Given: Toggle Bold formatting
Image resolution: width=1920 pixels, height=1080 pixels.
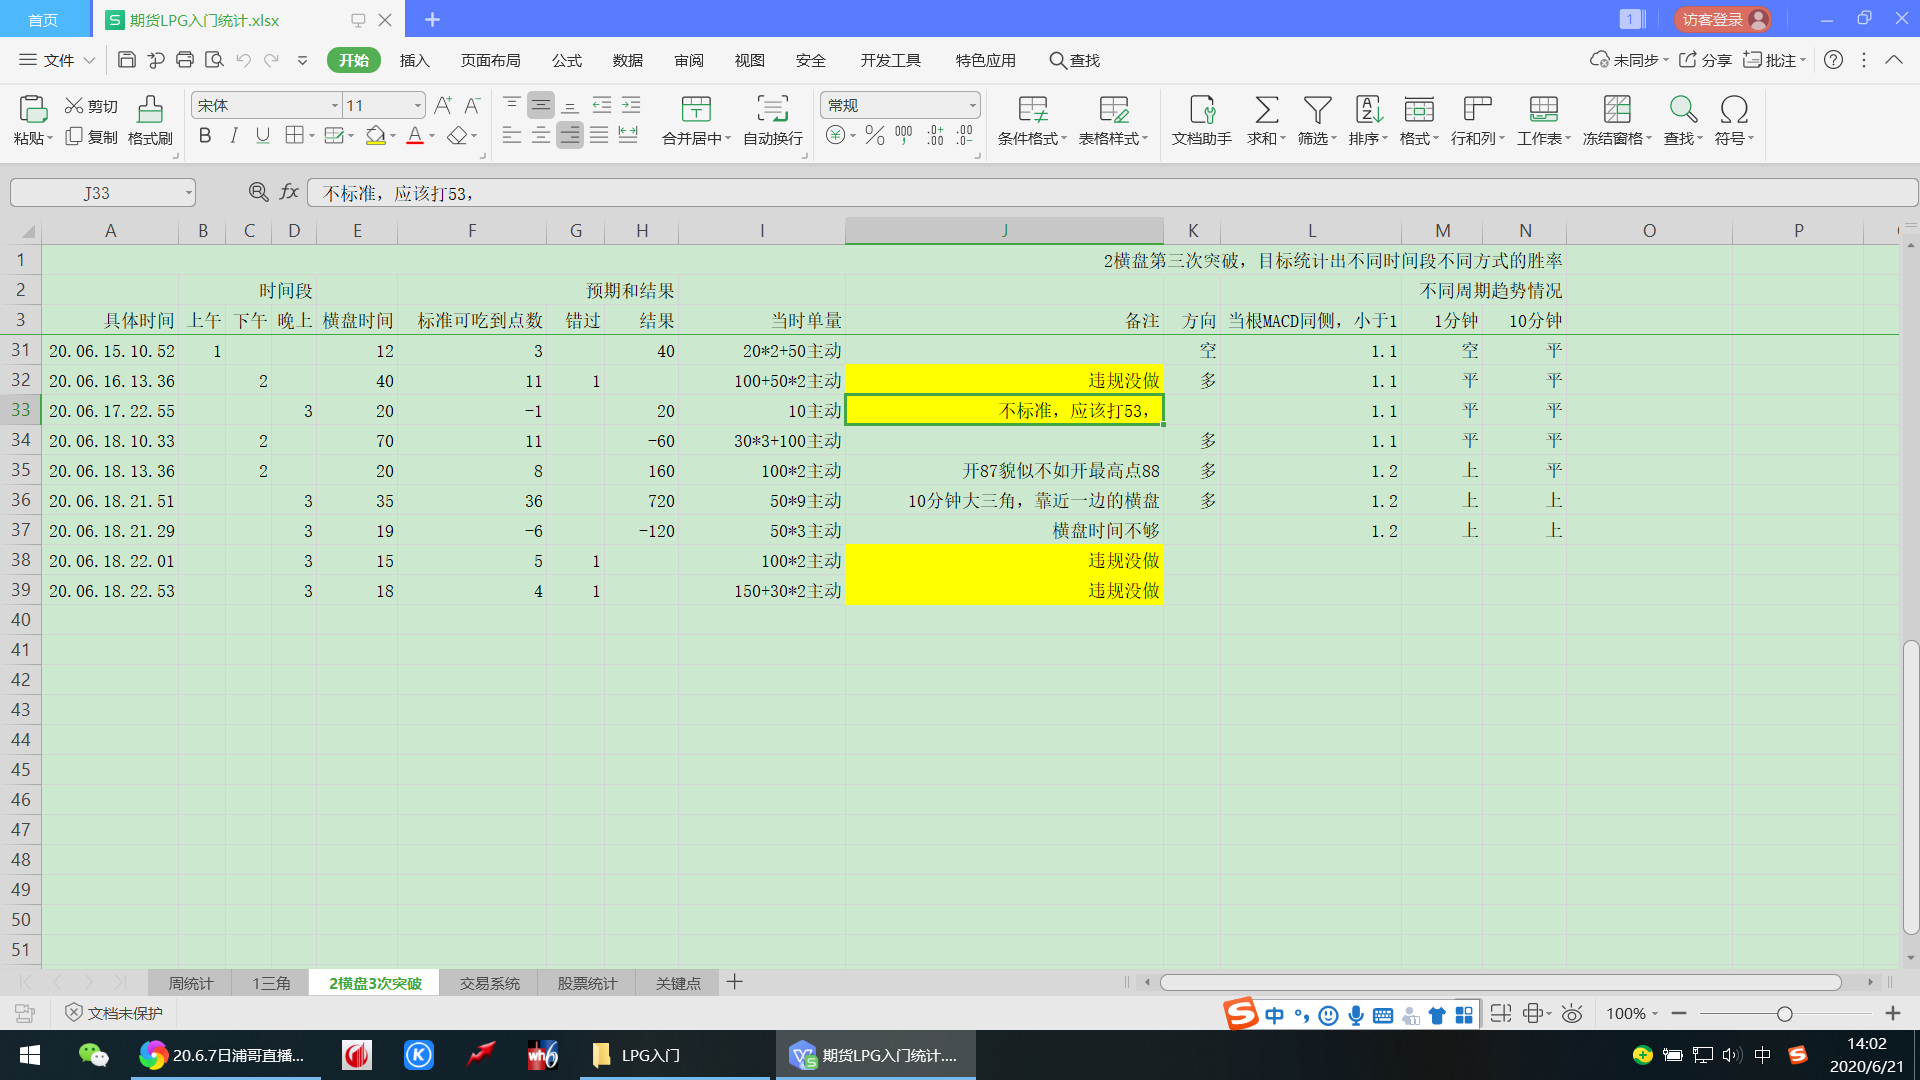Looking at the screenshot, I should tap(205, 135).
